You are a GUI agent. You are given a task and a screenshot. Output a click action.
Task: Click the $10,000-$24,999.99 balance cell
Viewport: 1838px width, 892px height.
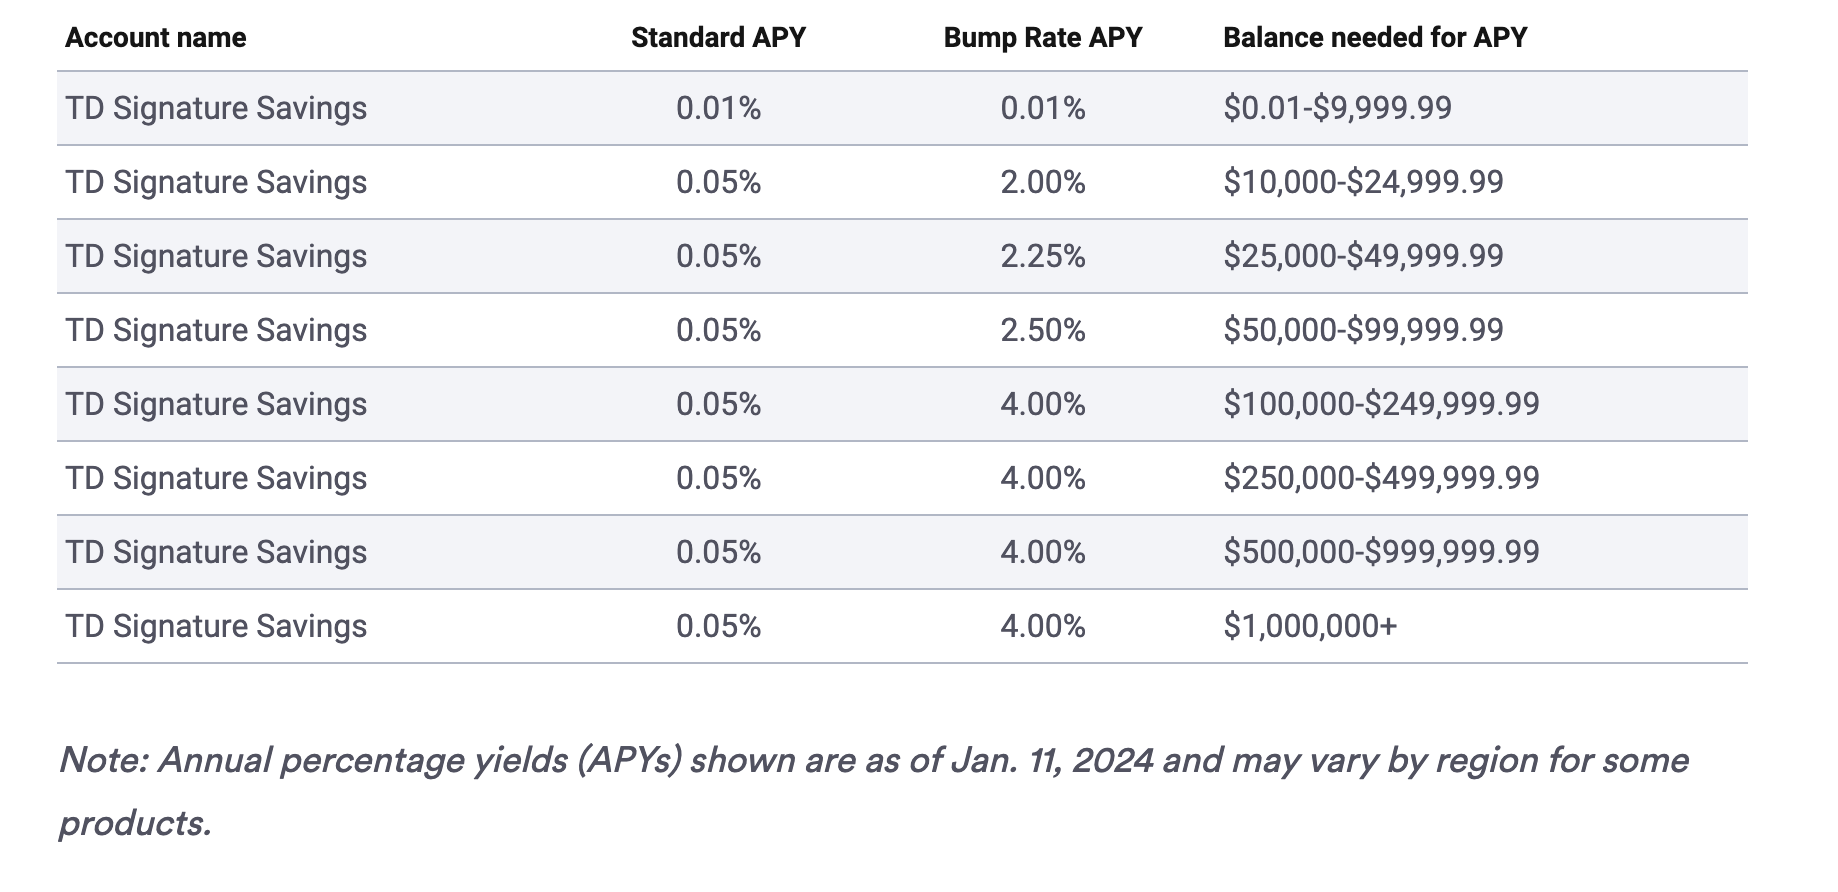point(1363,182)
